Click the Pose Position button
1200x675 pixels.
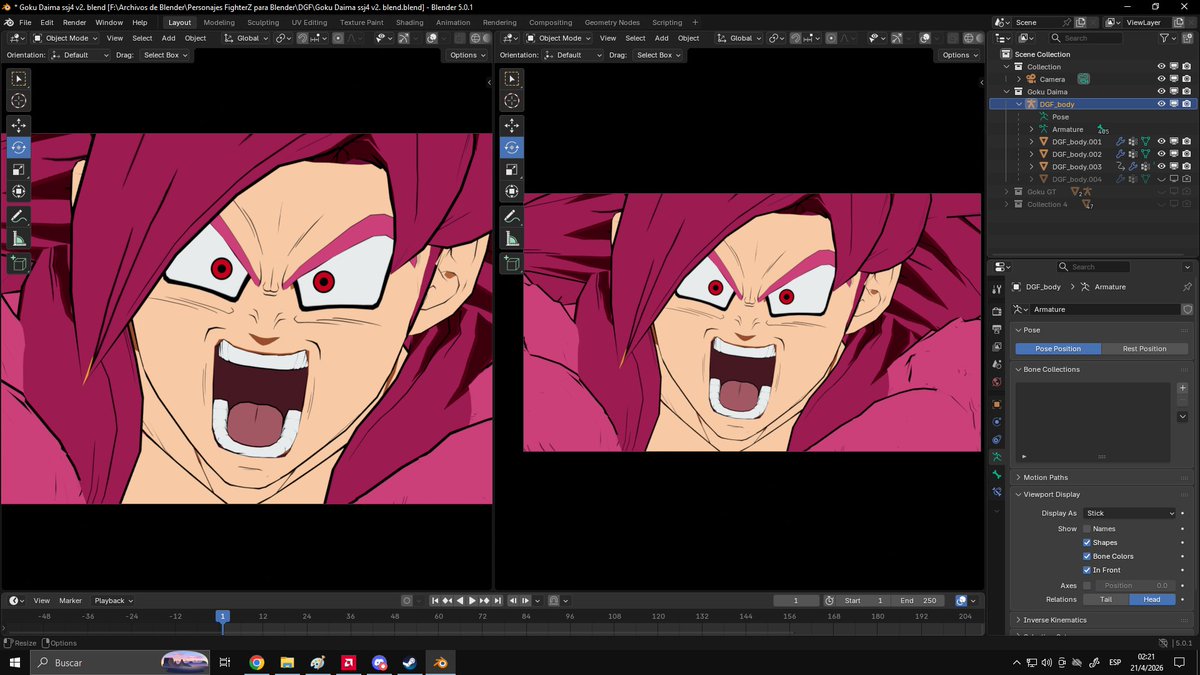point(1058,349)
